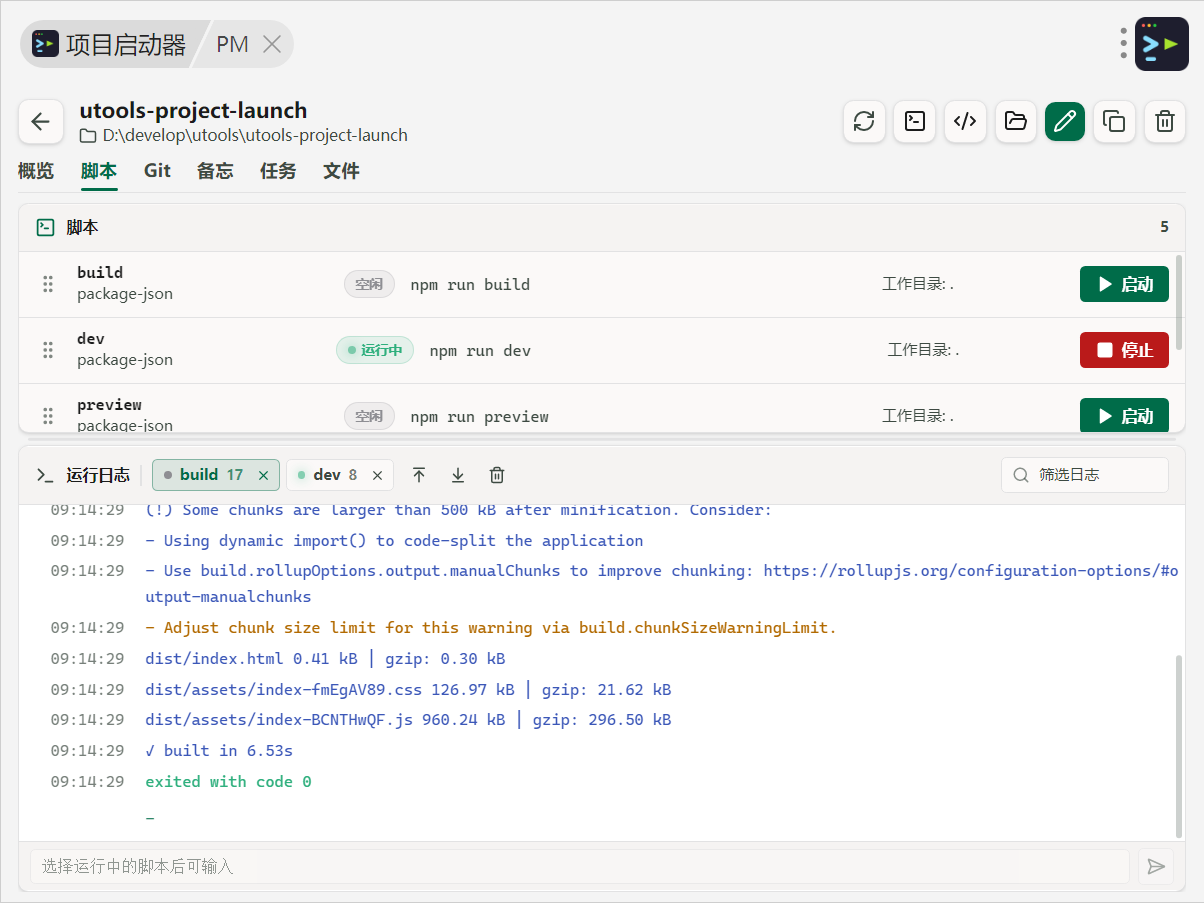The height and width of the screenshot is (903, 1204).
Task: Switch to the 脚本 tab
Action: point(99,171)
